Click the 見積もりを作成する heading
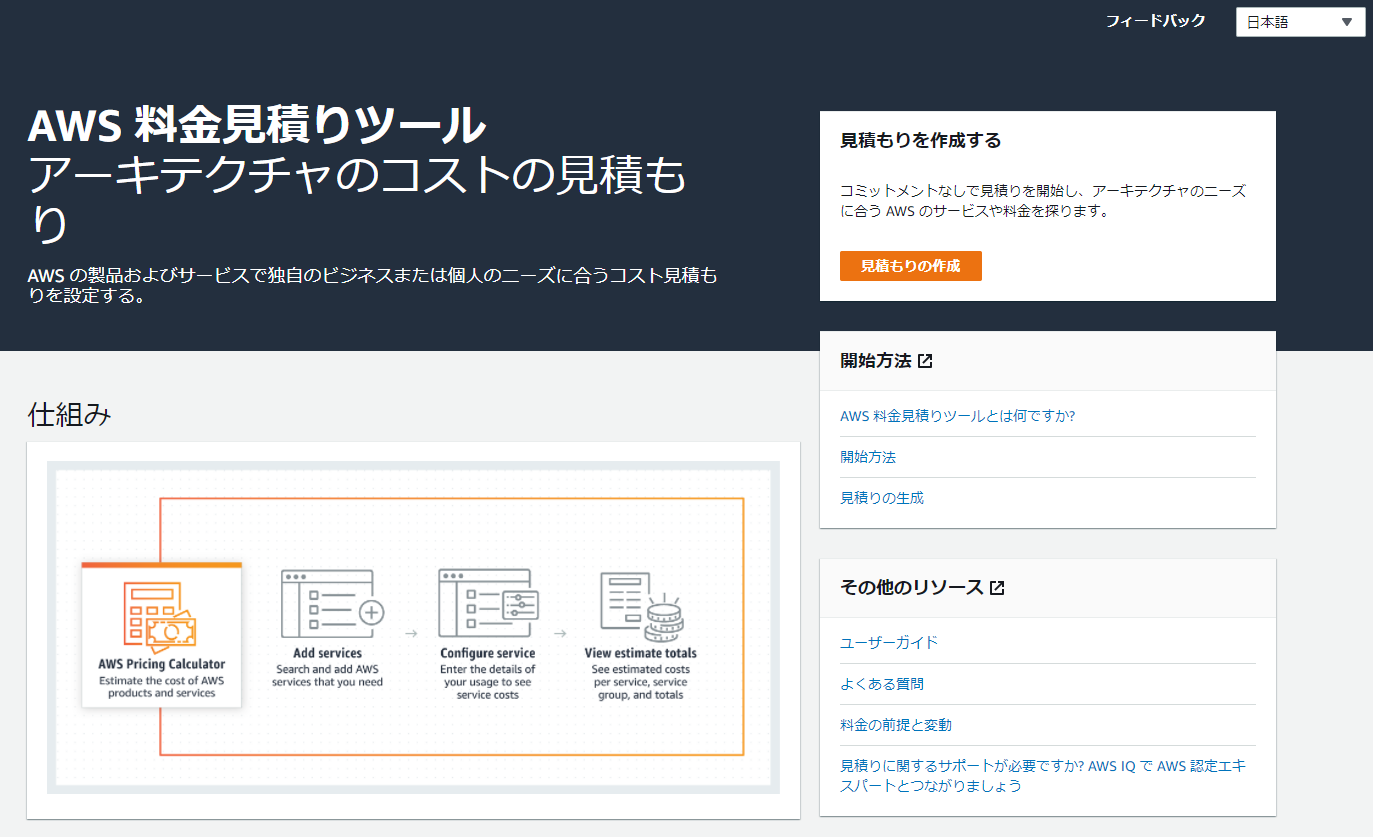The width and height of the screenshot is (1373, 837). tap(921, 141)
